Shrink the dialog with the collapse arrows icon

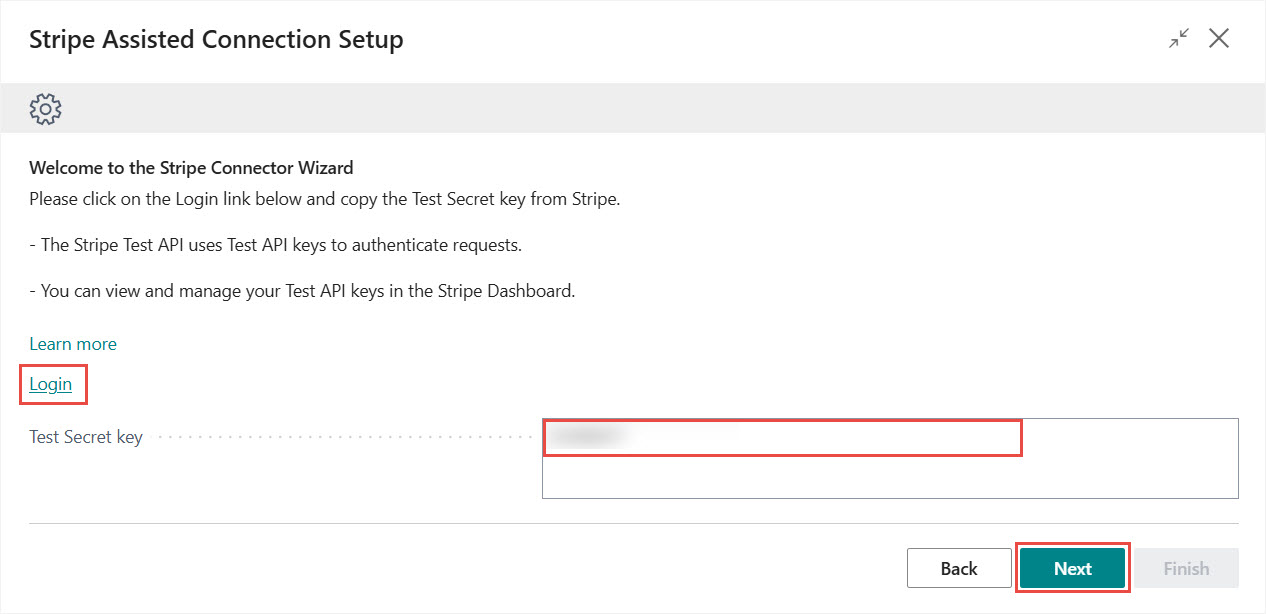pyautogui.click(x=1180, y=39)
